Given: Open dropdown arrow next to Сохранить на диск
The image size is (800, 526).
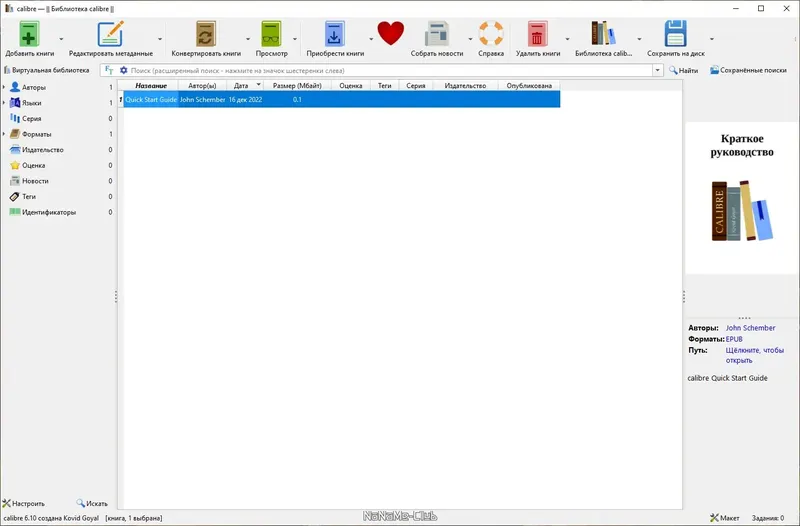Looking at the screenshot, I should pos(712,39).
